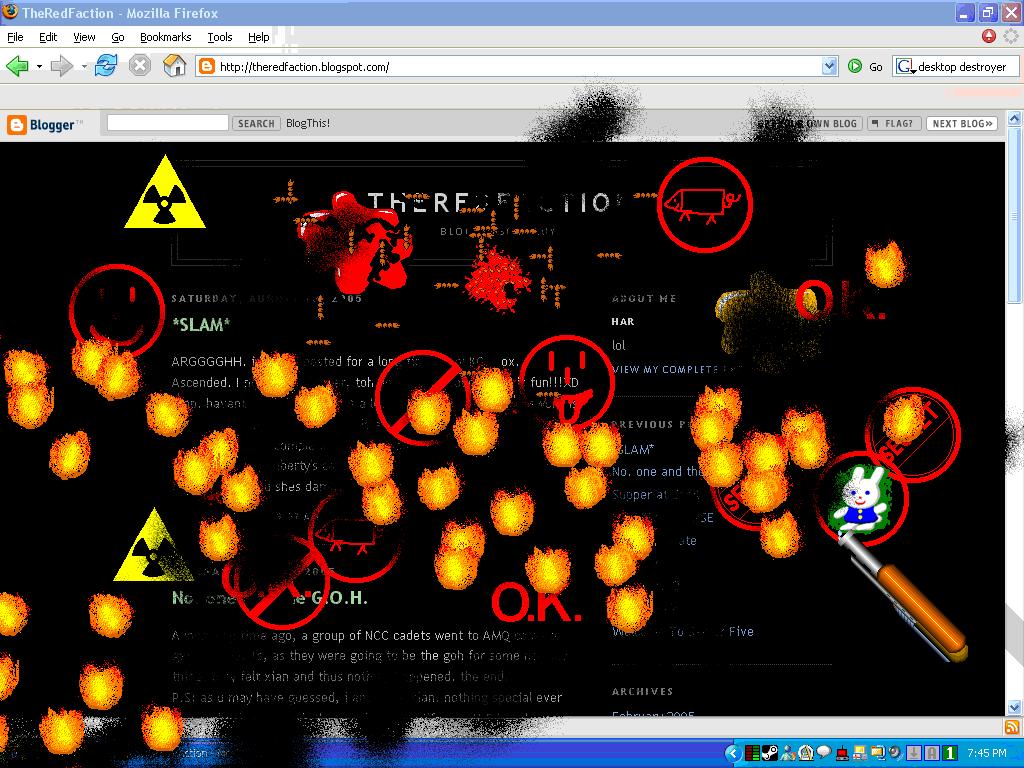
Task: Click the red and green meter tray icon
Action: (752, 753)
